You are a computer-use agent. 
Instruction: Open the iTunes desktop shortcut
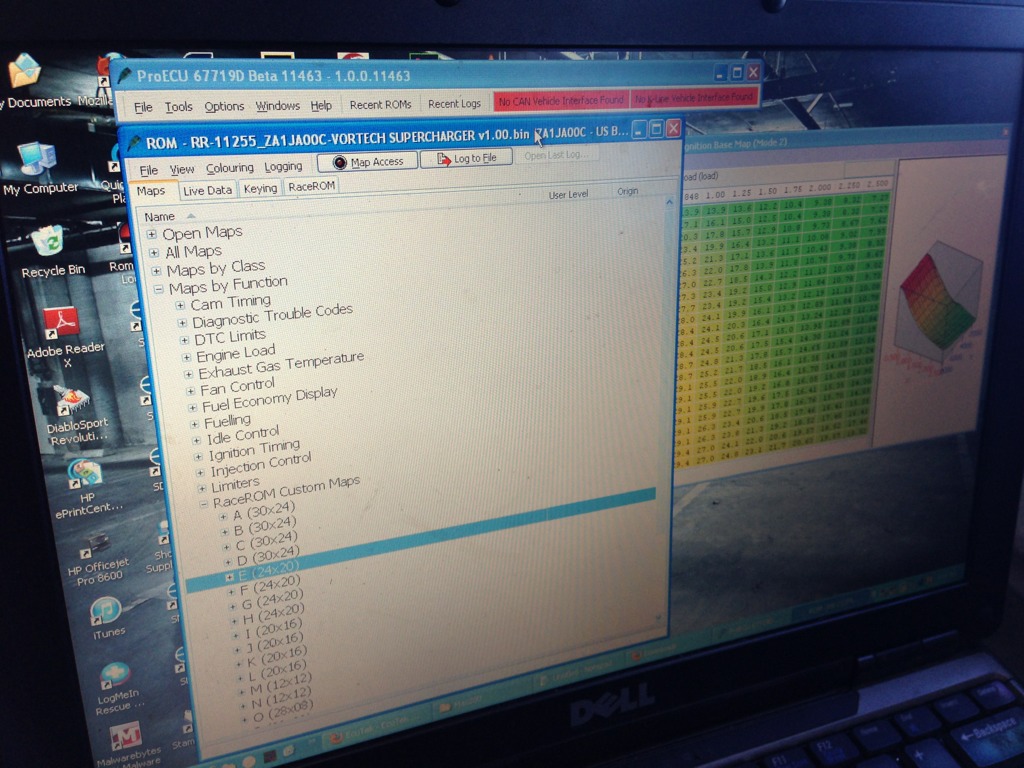(105, 611)
